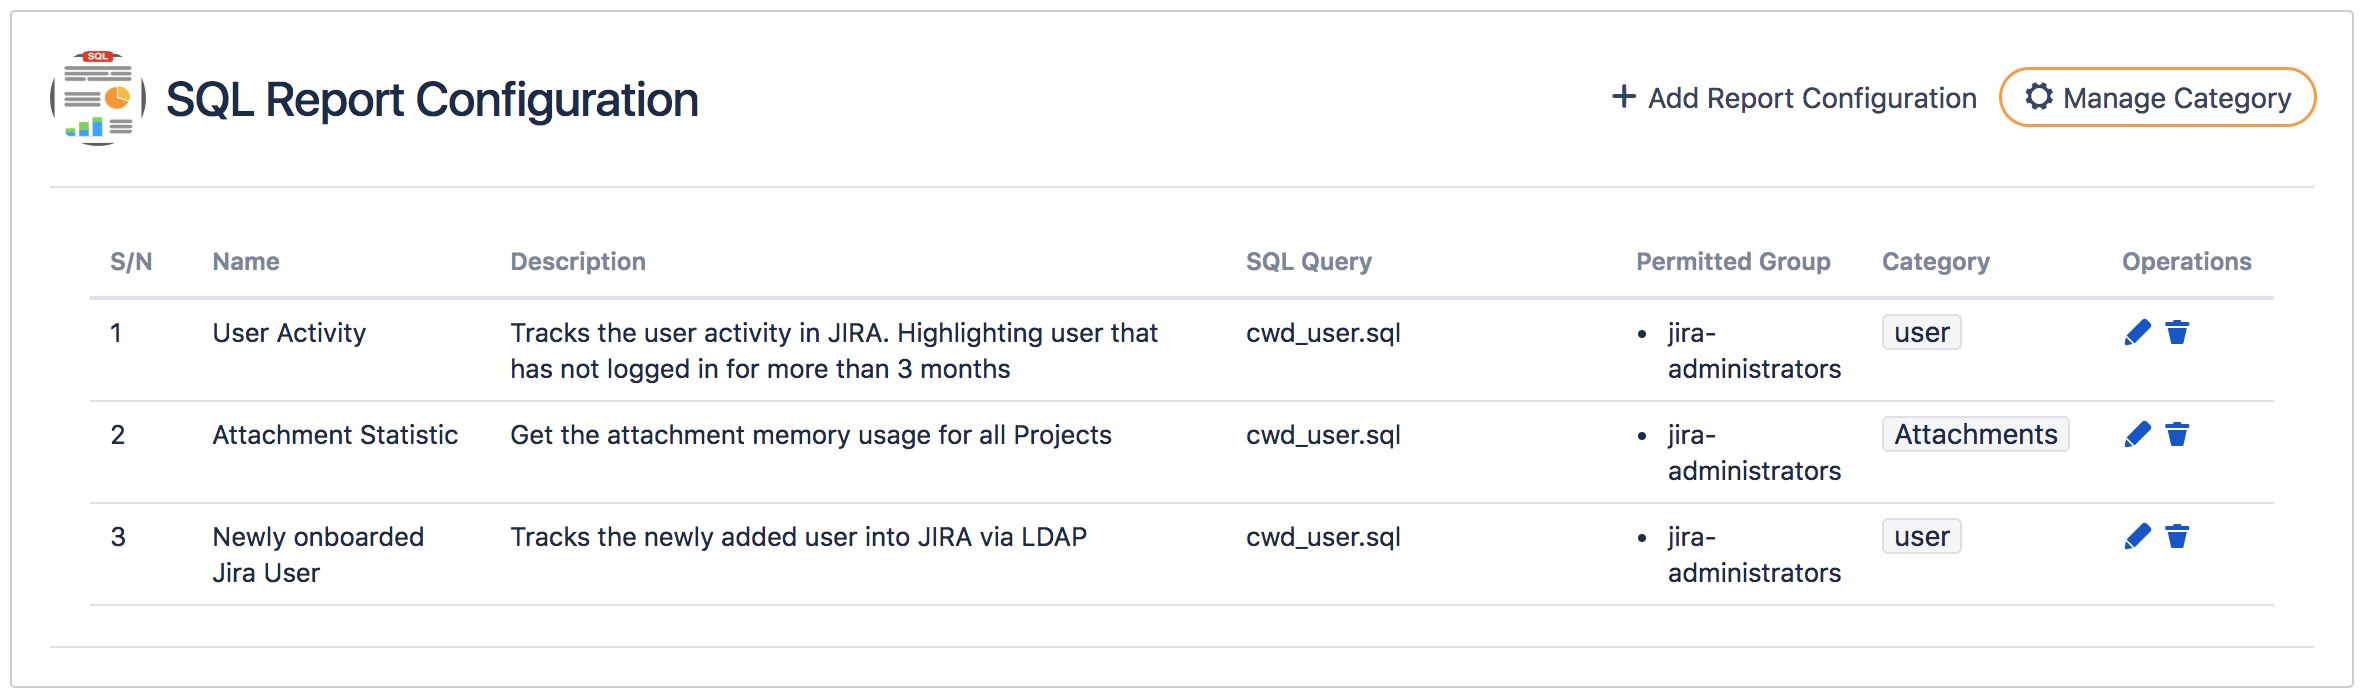Click the user category tag for User Activity
Screen dimensions: 2364x698
(1921, 333)
